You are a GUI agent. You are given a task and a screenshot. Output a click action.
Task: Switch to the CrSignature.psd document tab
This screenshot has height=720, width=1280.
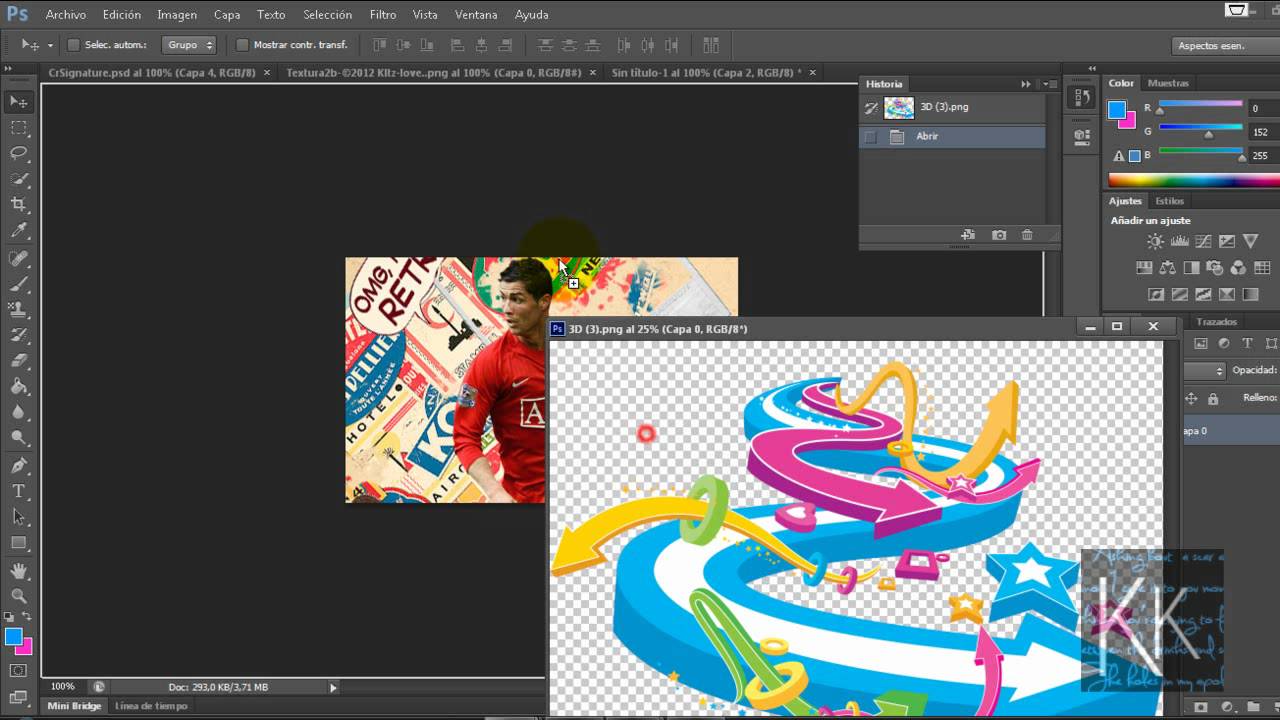click(152, 73)
